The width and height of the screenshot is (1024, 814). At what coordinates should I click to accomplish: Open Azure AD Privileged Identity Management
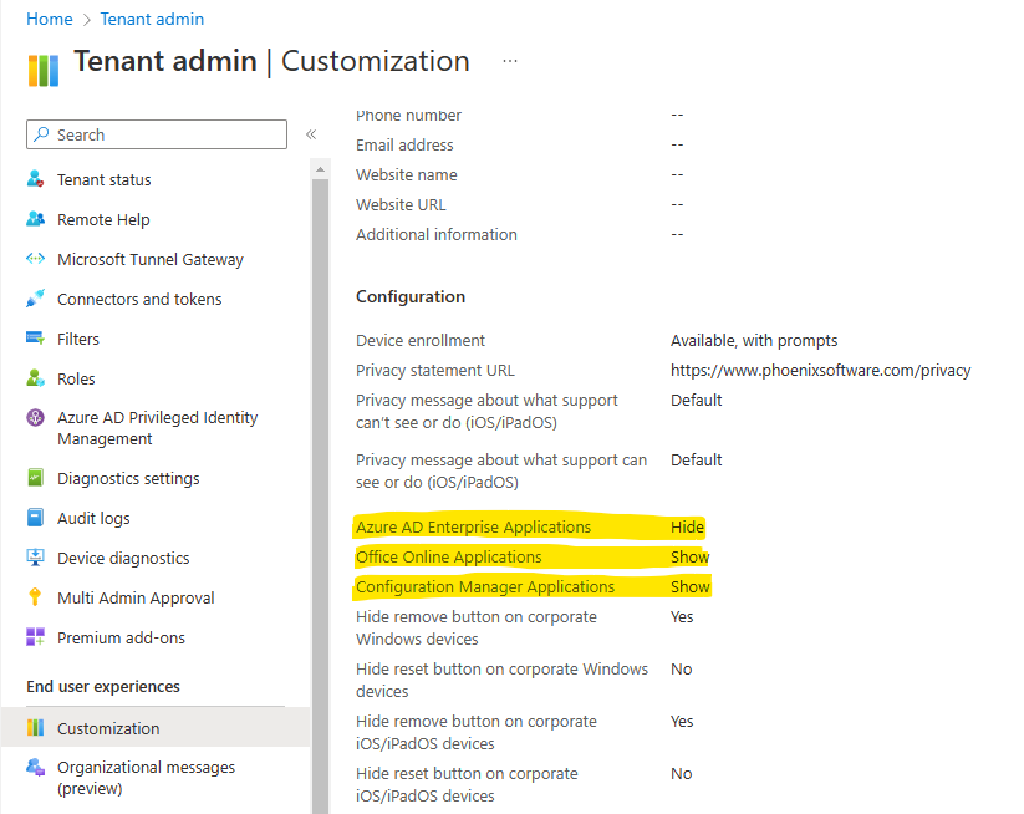[x=157, y=428]
